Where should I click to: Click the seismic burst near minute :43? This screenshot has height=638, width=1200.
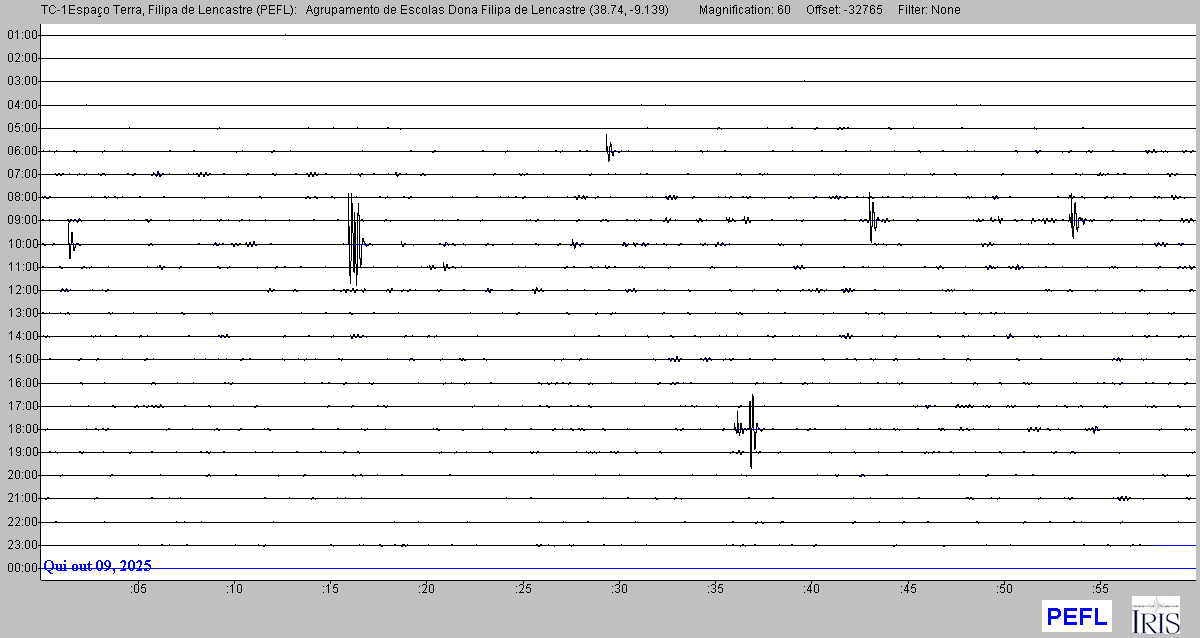coord(872,218)
